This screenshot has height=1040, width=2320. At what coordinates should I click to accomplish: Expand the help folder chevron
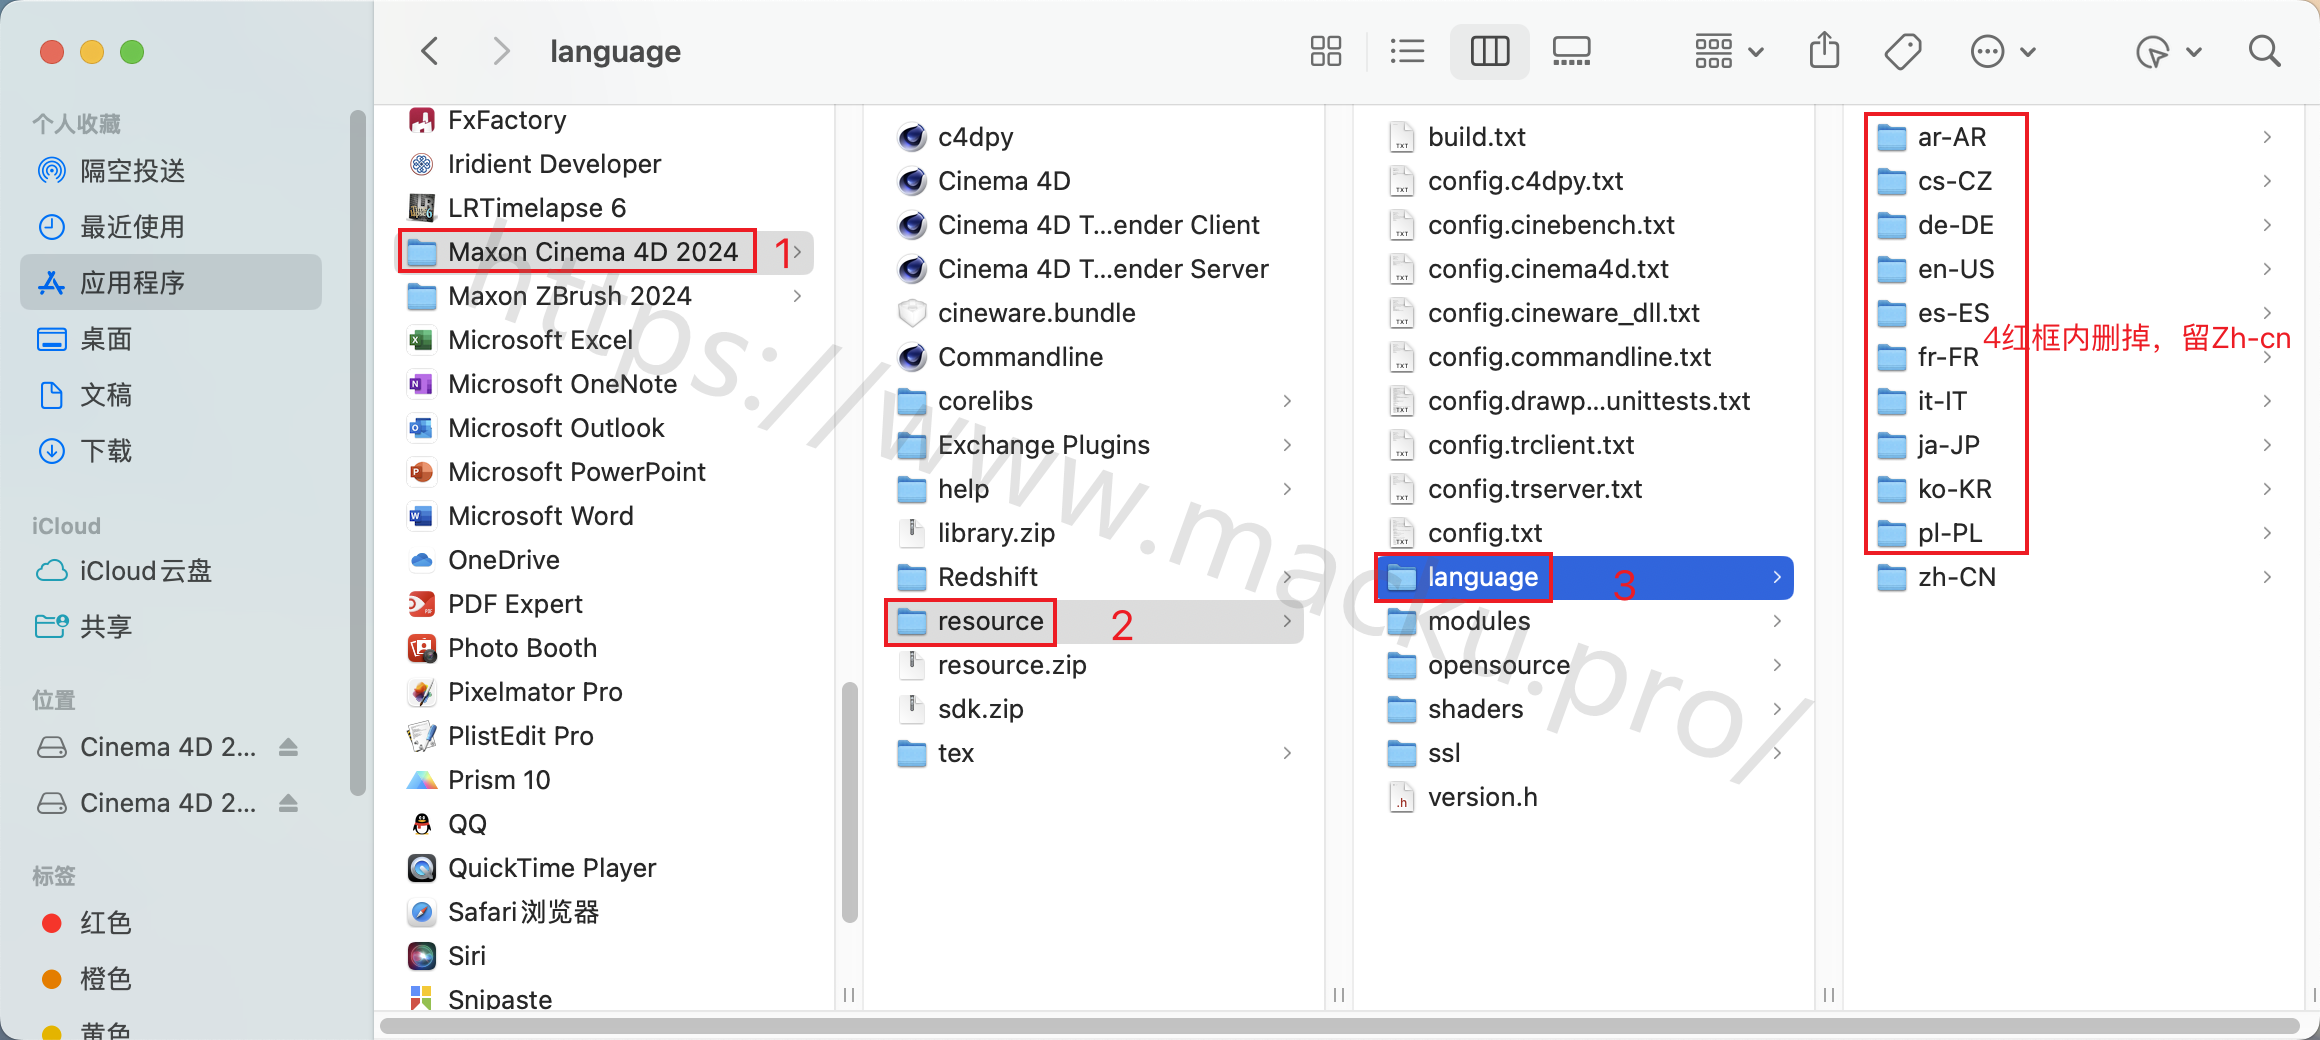[1287, 489]
